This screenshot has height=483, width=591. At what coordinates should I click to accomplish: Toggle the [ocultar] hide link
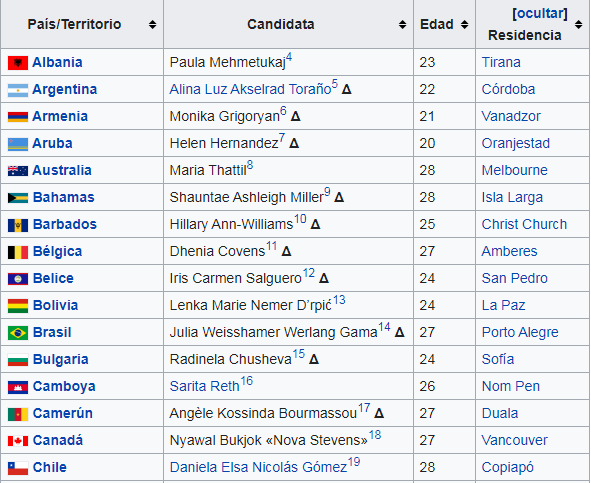[x=540, y=14]
